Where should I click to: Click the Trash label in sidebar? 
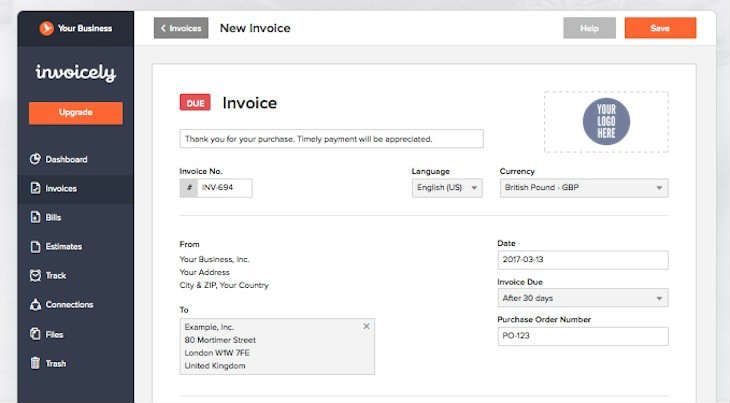tap(56, 363)
